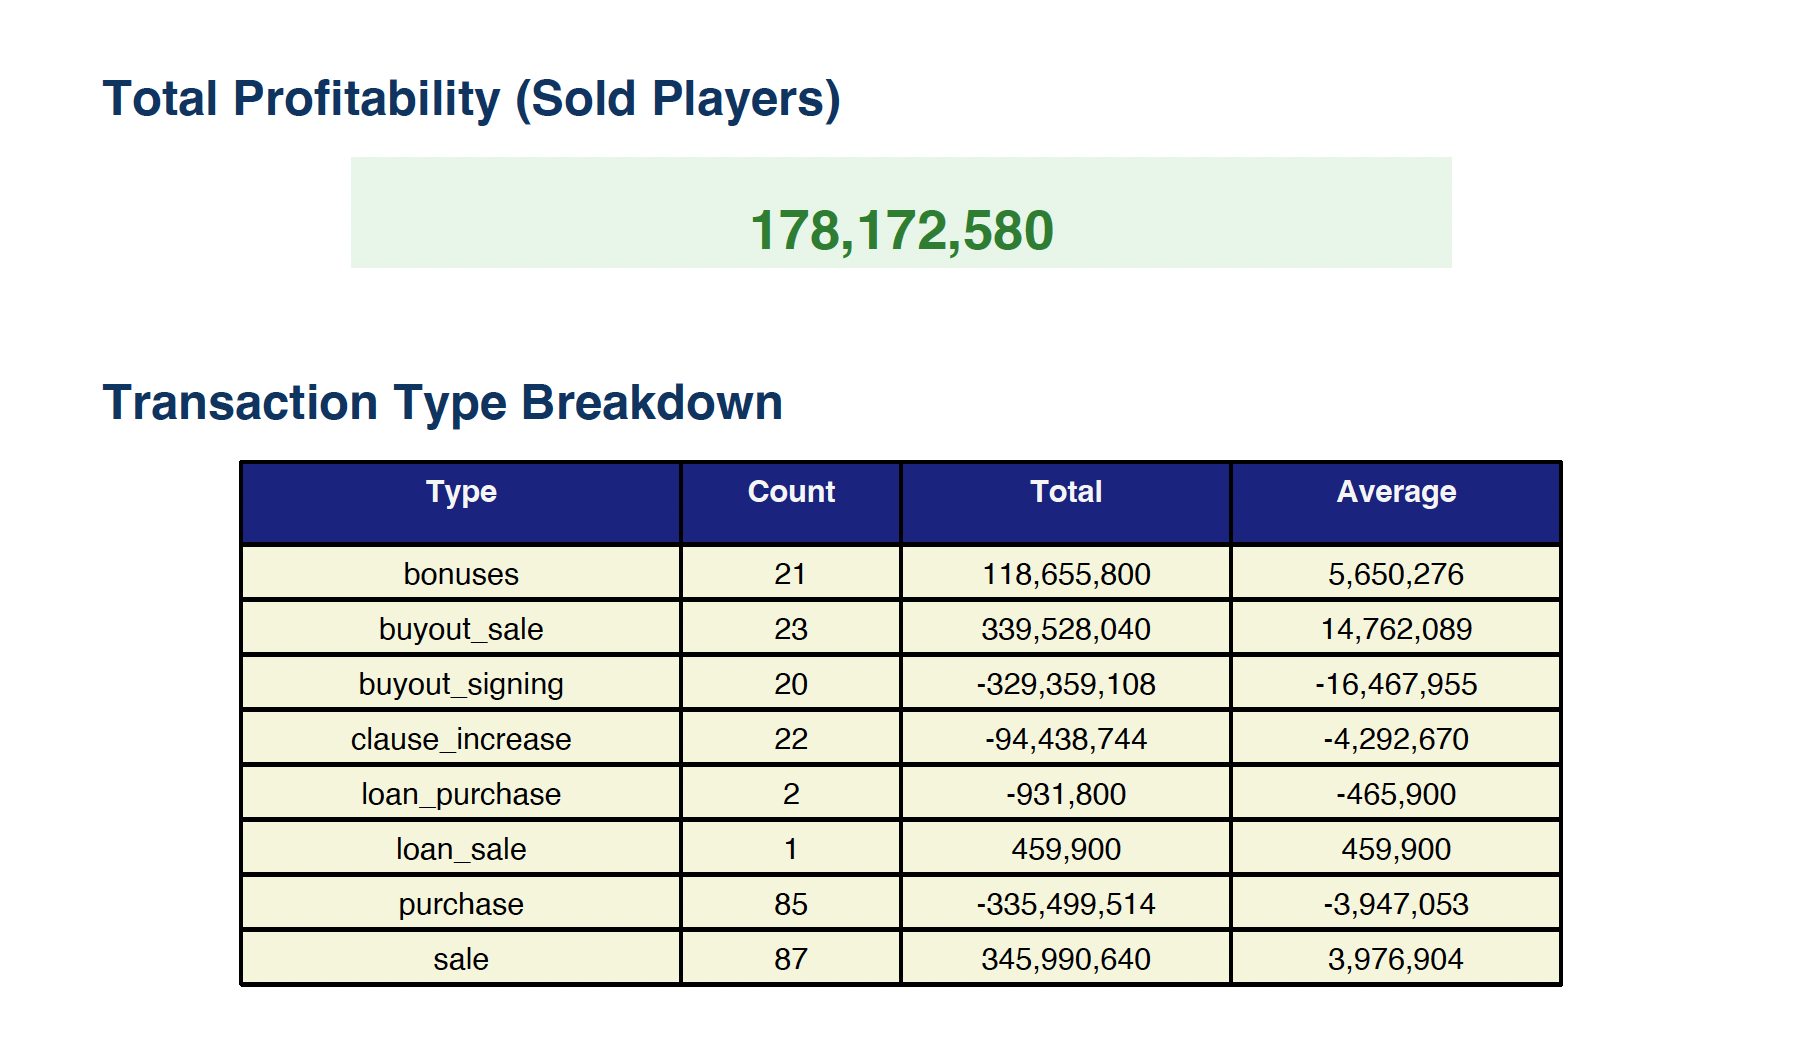The height and width of the screenshot is (1040, 1800).
Task: Click the Transaction Type Breakdown heading
Action: coord(442,403)
